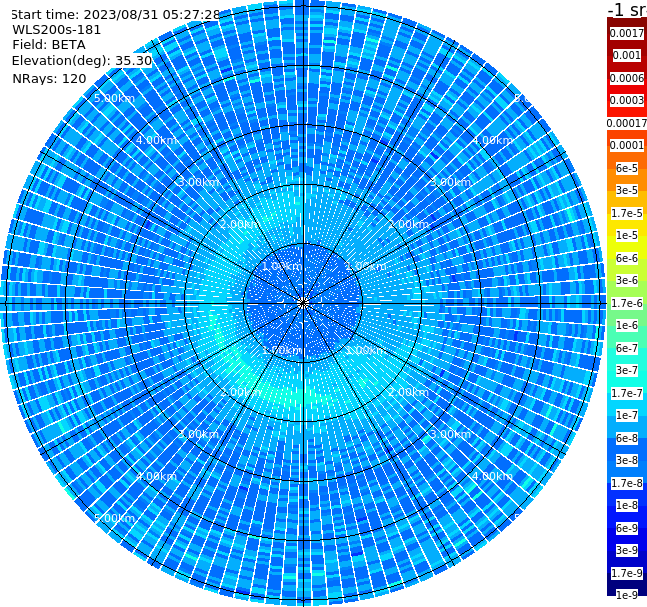Click the 1e-9 colorbar label
Viewport: 647px width, 607px height.
(x=627, y=595)
